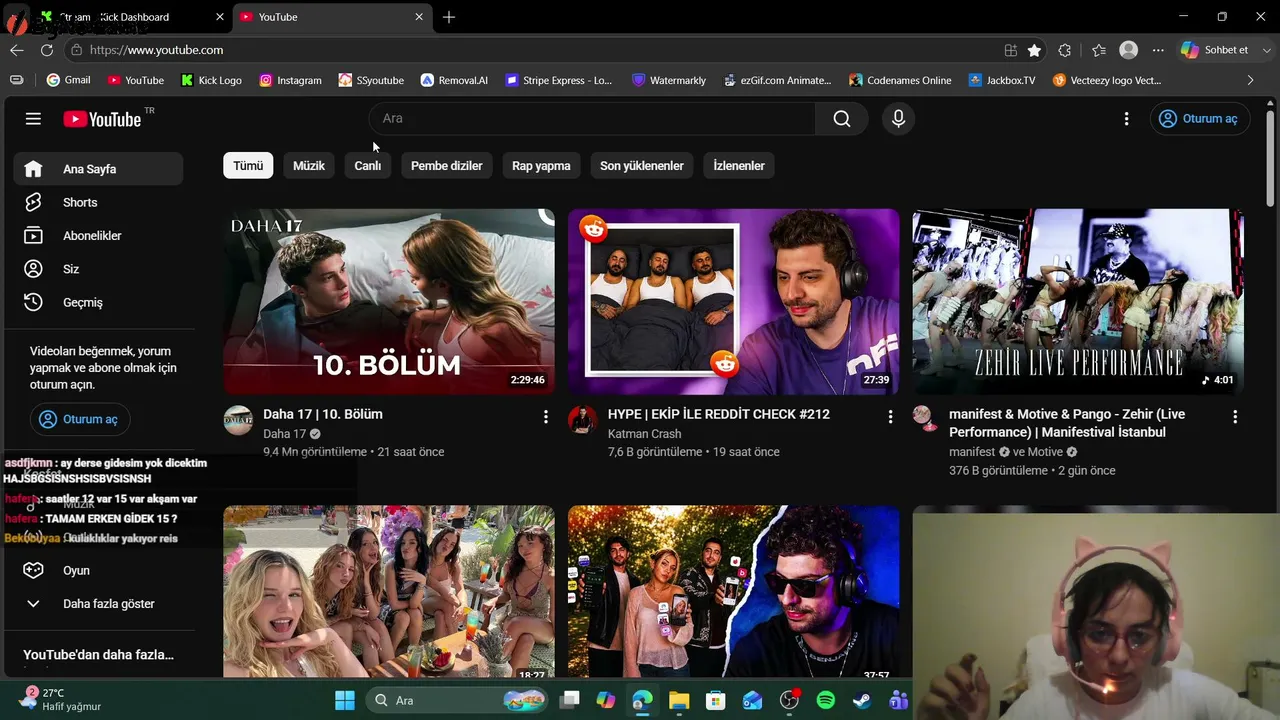This screenshot has width=1280, height=720.
Task: Click Oturum aç in the sidebar
Action: click(80, 419)
